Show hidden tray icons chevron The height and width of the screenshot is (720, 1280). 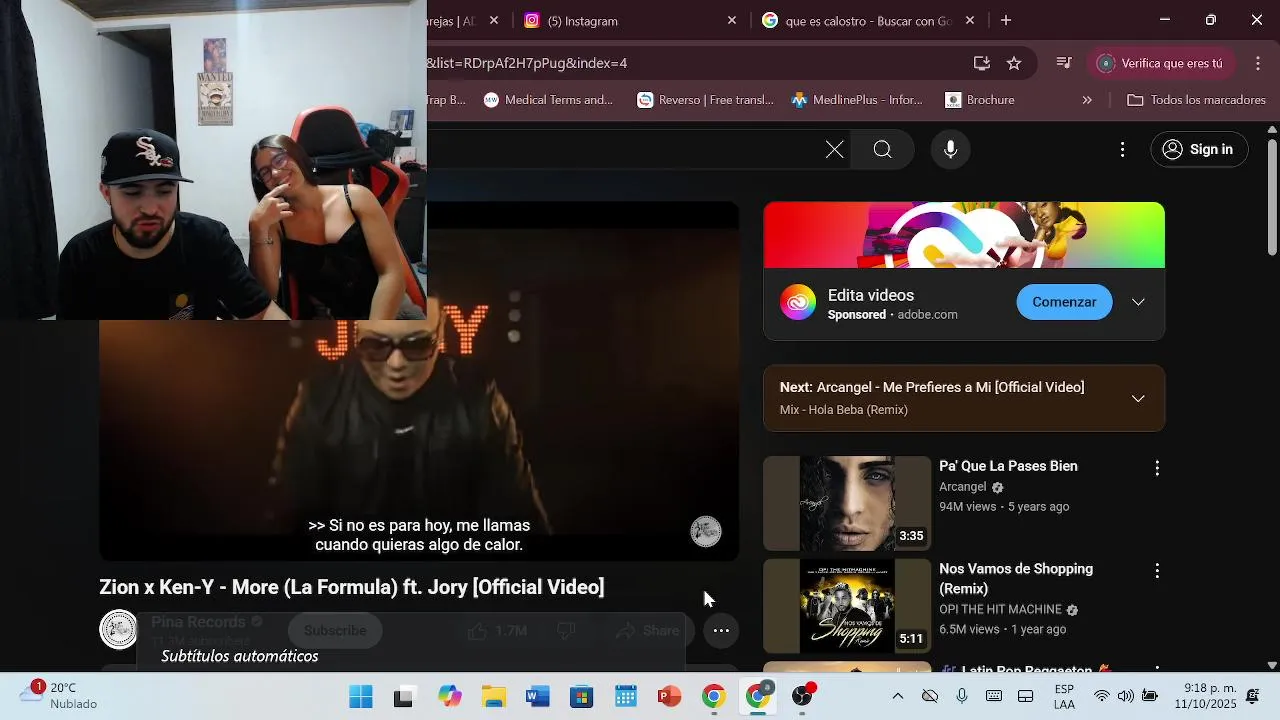[897, 697]
